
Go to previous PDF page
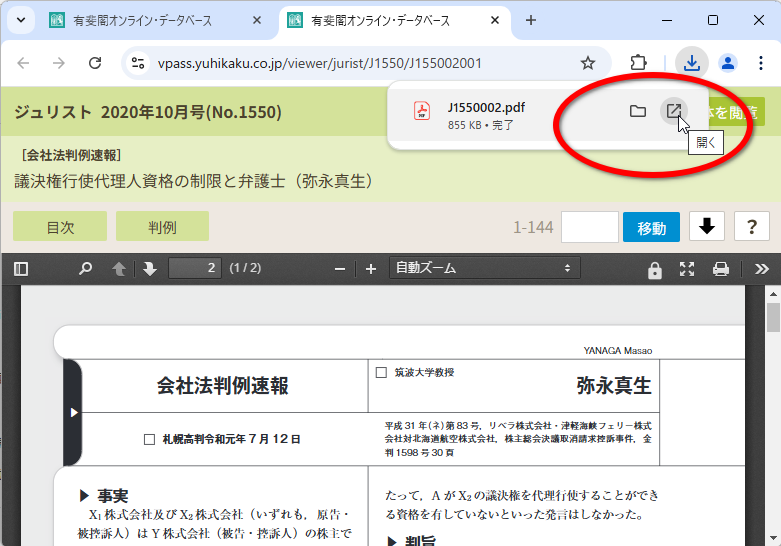tap(119, 269)
